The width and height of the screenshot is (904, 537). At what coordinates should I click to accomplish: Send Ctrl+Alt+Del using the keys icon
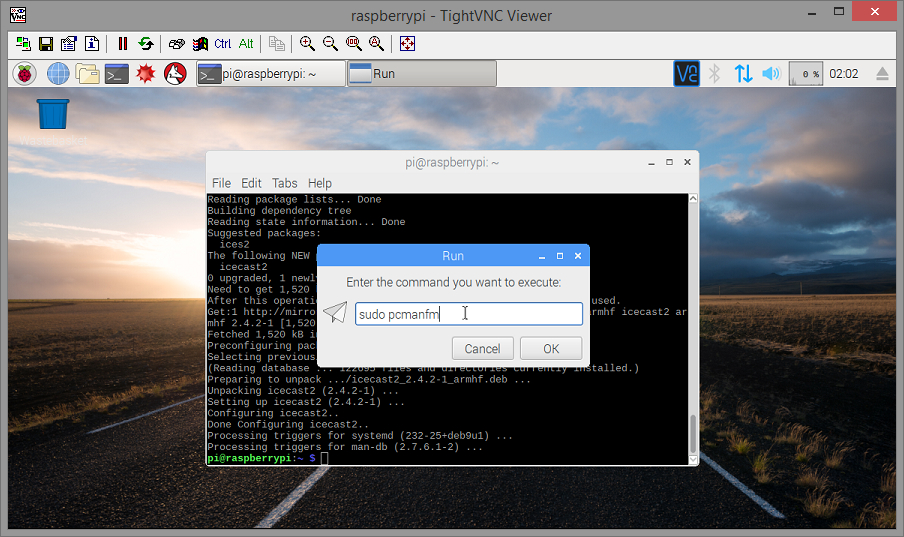177,44
